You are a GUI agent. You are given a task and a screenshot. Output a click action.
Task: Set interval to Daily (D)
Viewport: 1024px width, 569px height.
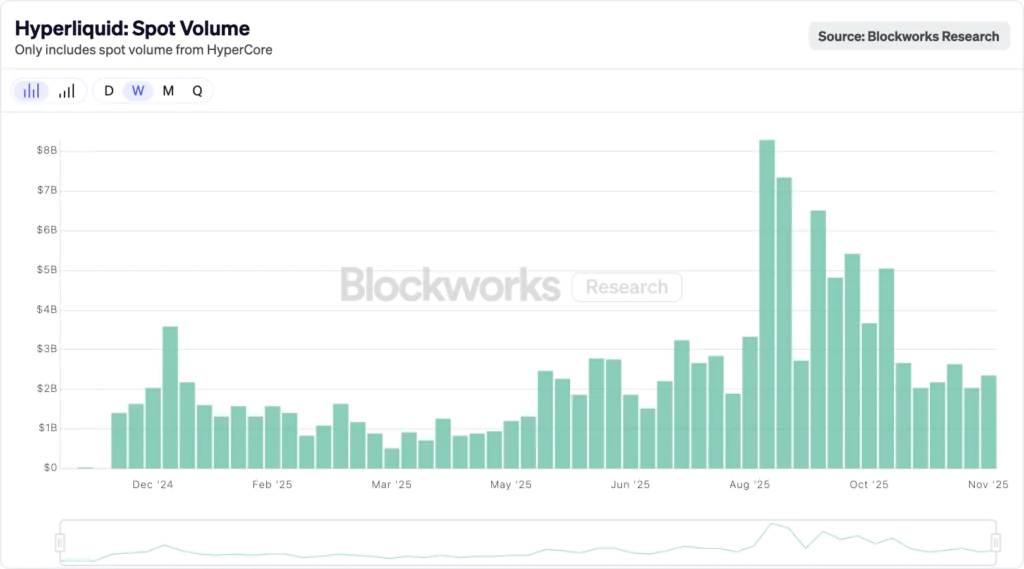coord(109,91)
